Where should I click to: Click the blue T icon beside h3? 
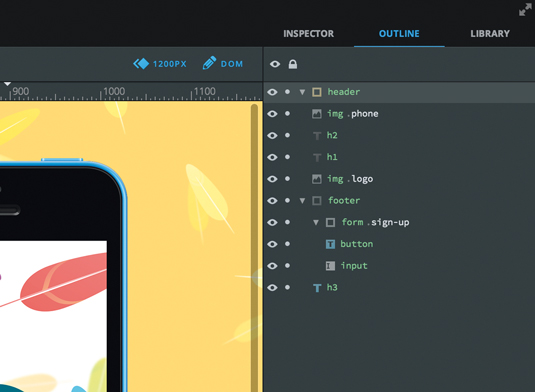click(x=317, y=288)
